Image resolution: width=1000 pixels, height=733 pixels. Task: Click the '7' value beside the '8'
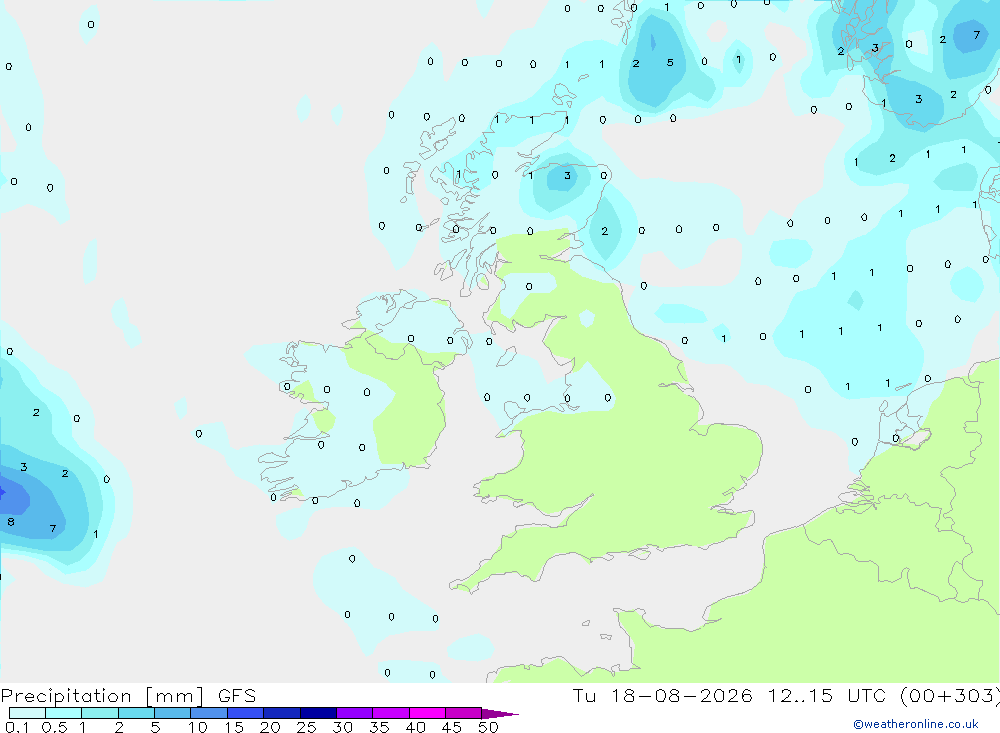(x=53, y=528)
